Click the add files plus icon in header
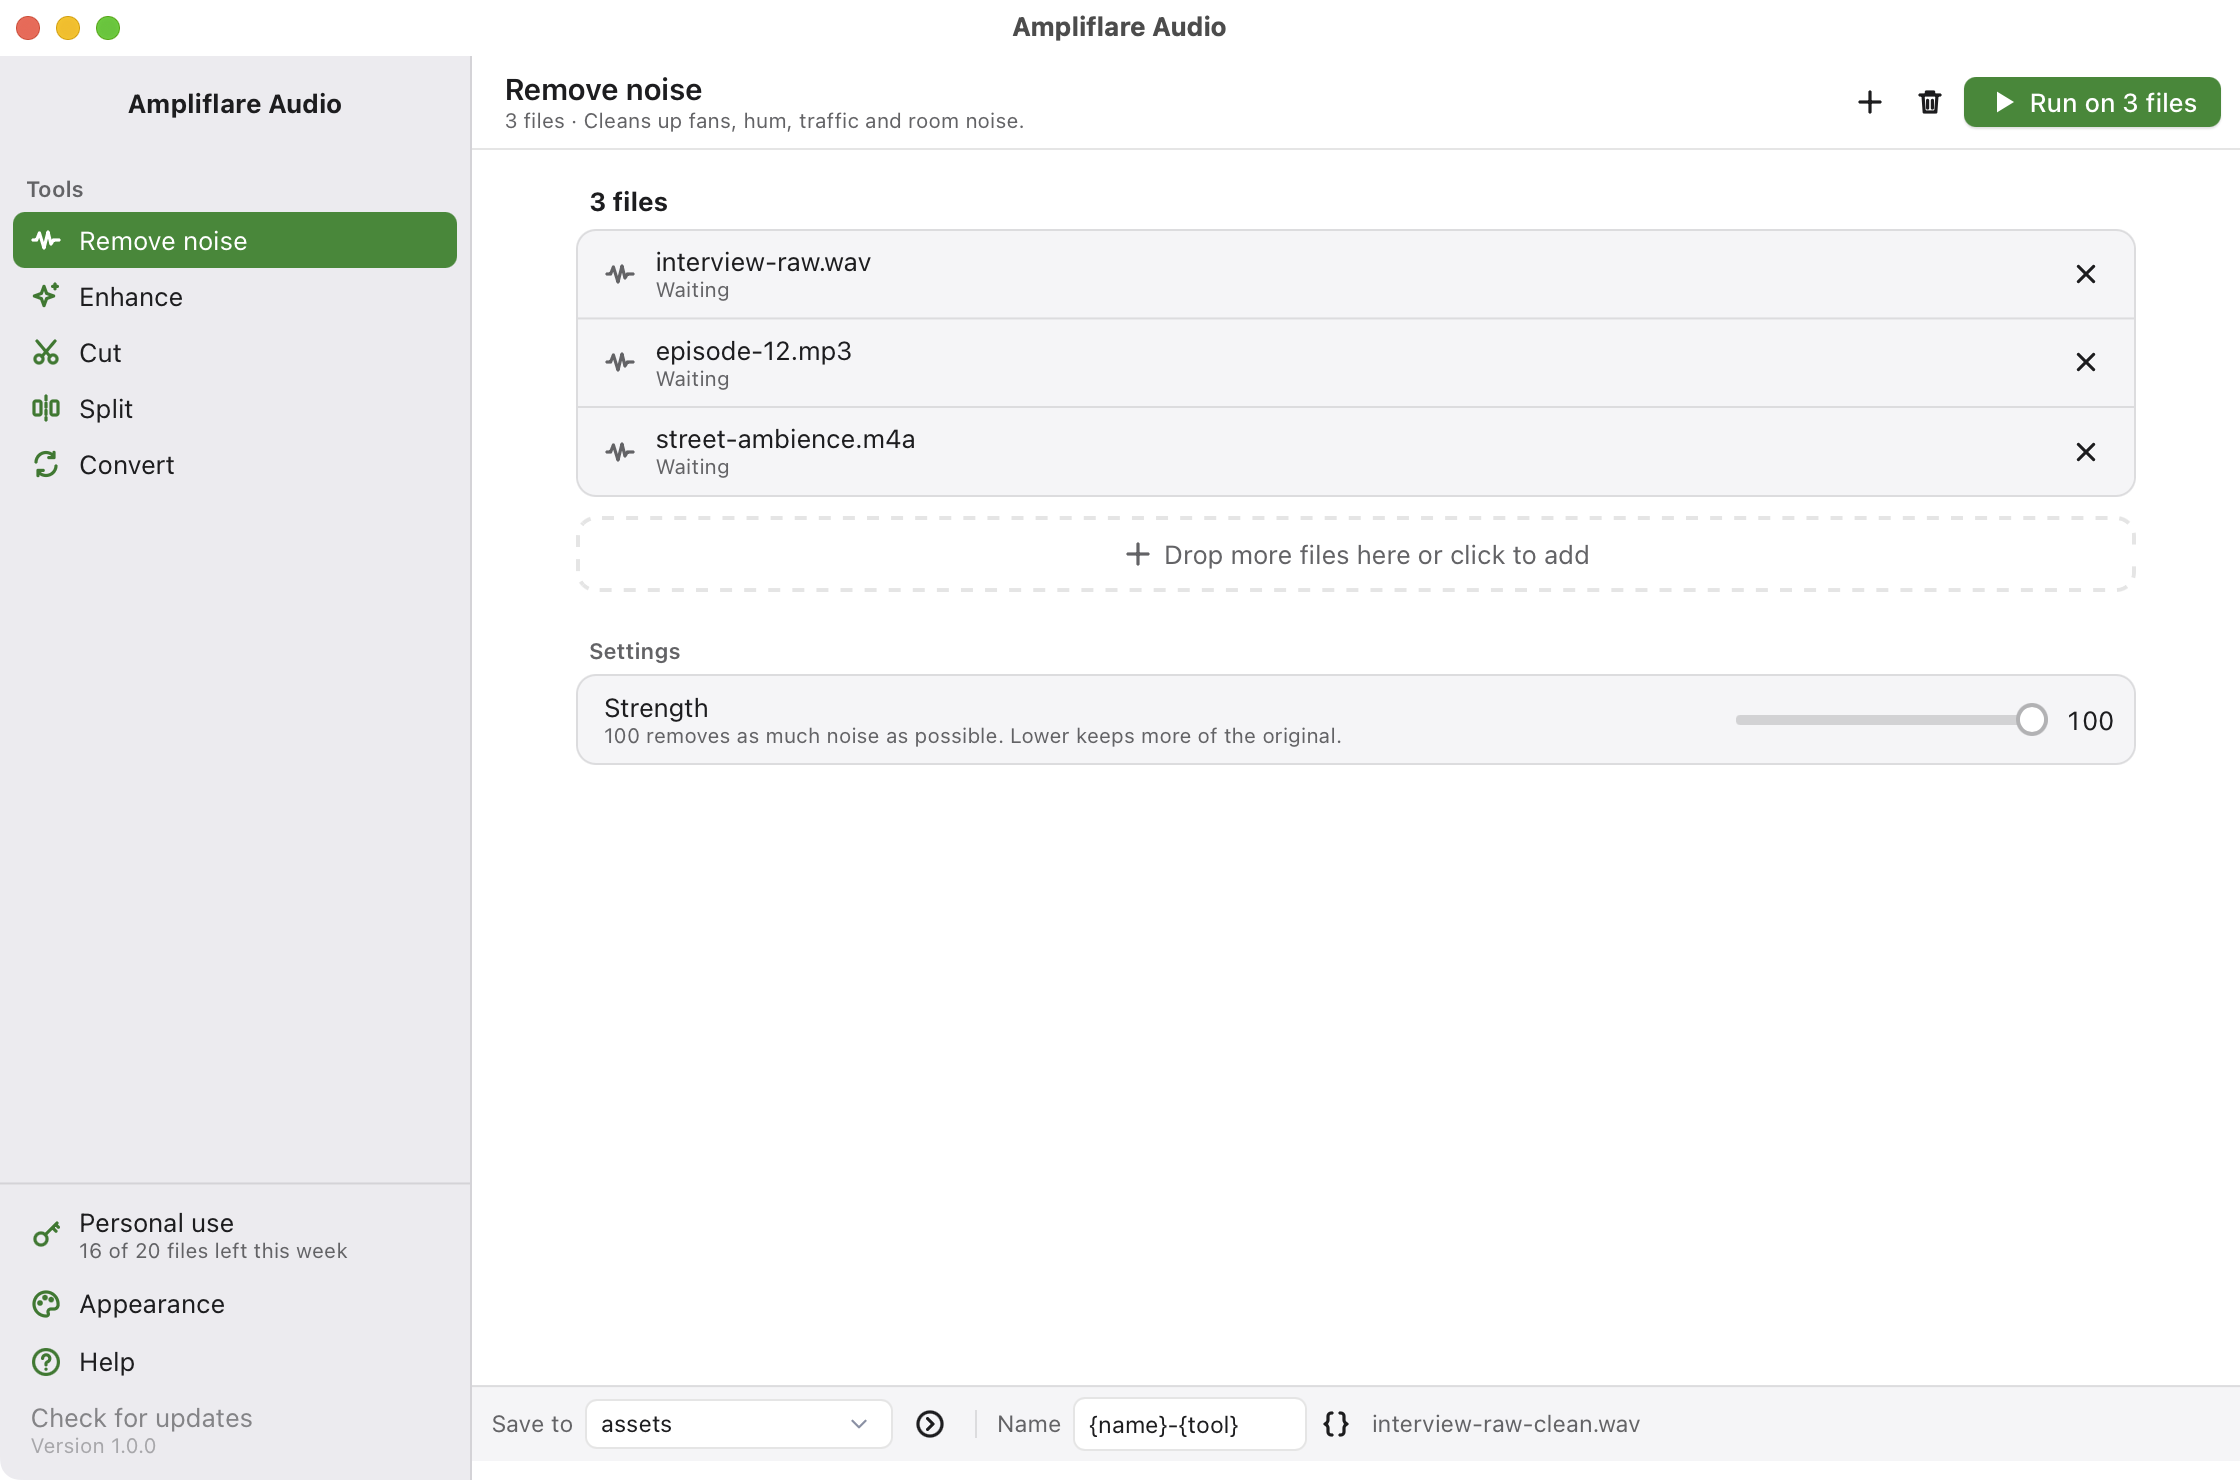Screen dimensions: 2240x1480 [1870, 102]
